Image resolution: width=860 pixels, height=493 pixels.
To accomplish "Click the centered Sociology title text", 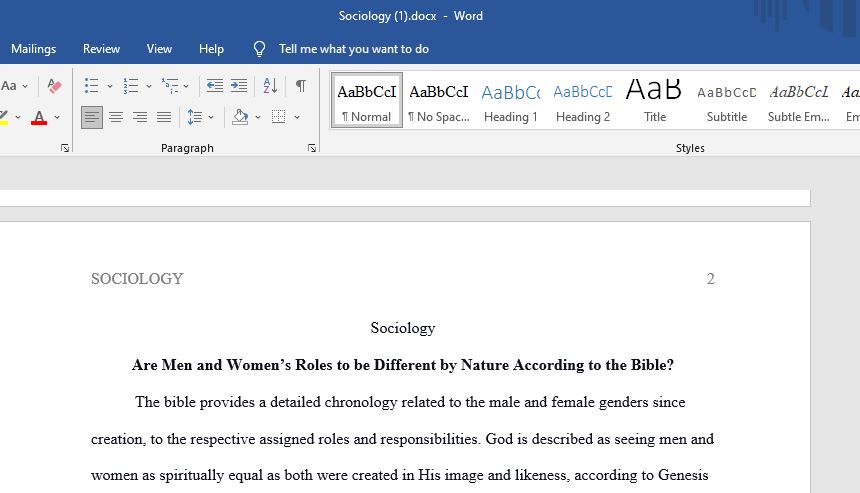I will point(403,328).
